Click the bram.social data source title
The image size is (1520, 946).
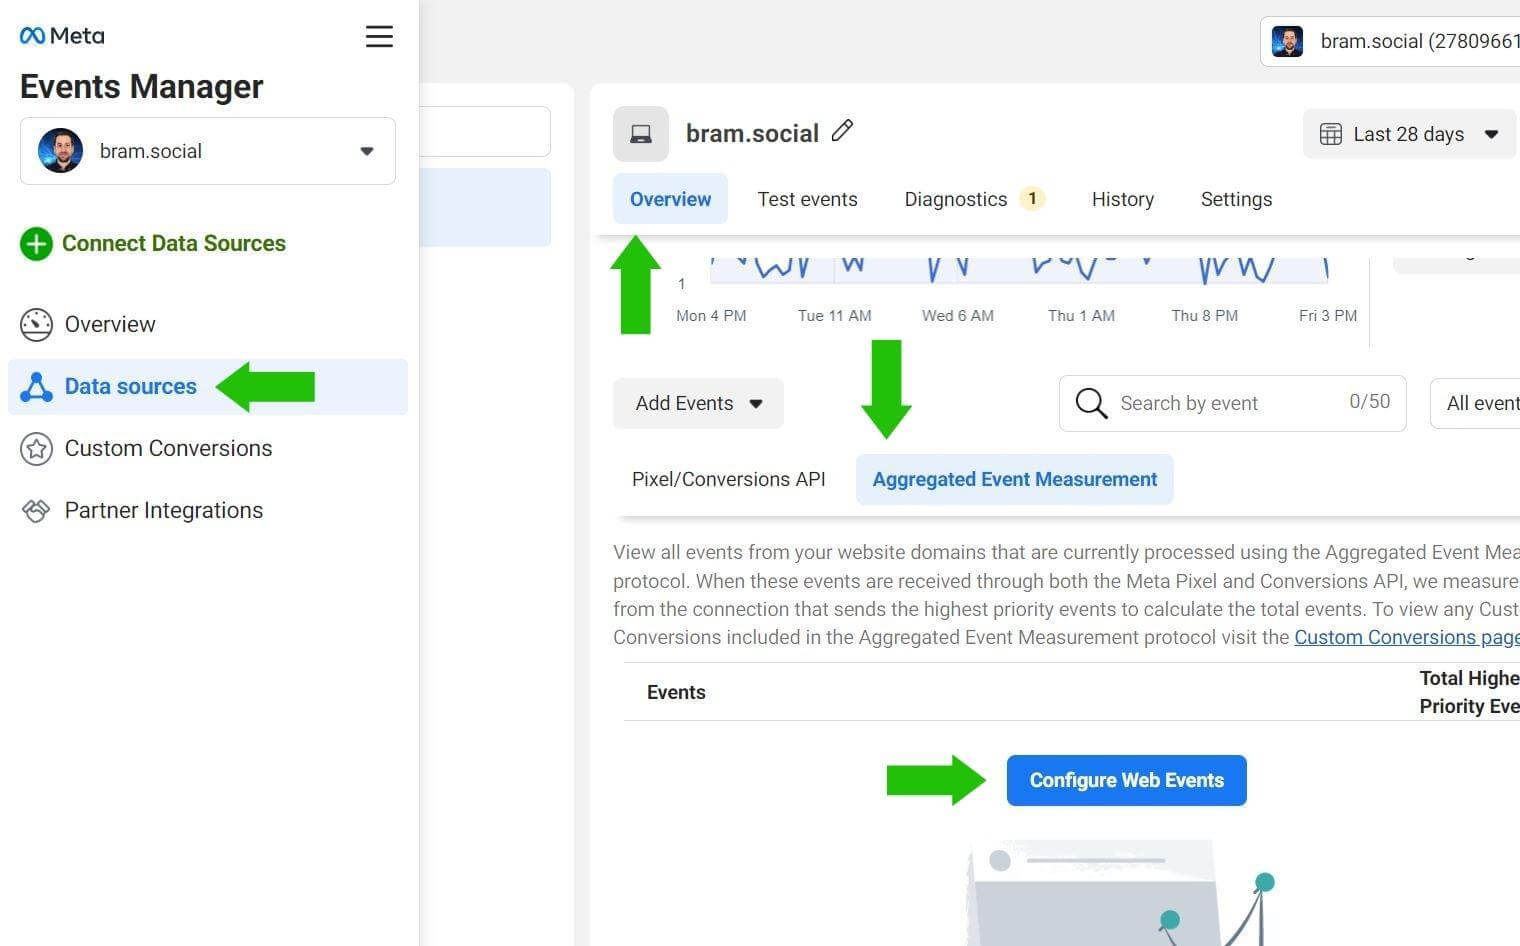click(x=752, y=133)
